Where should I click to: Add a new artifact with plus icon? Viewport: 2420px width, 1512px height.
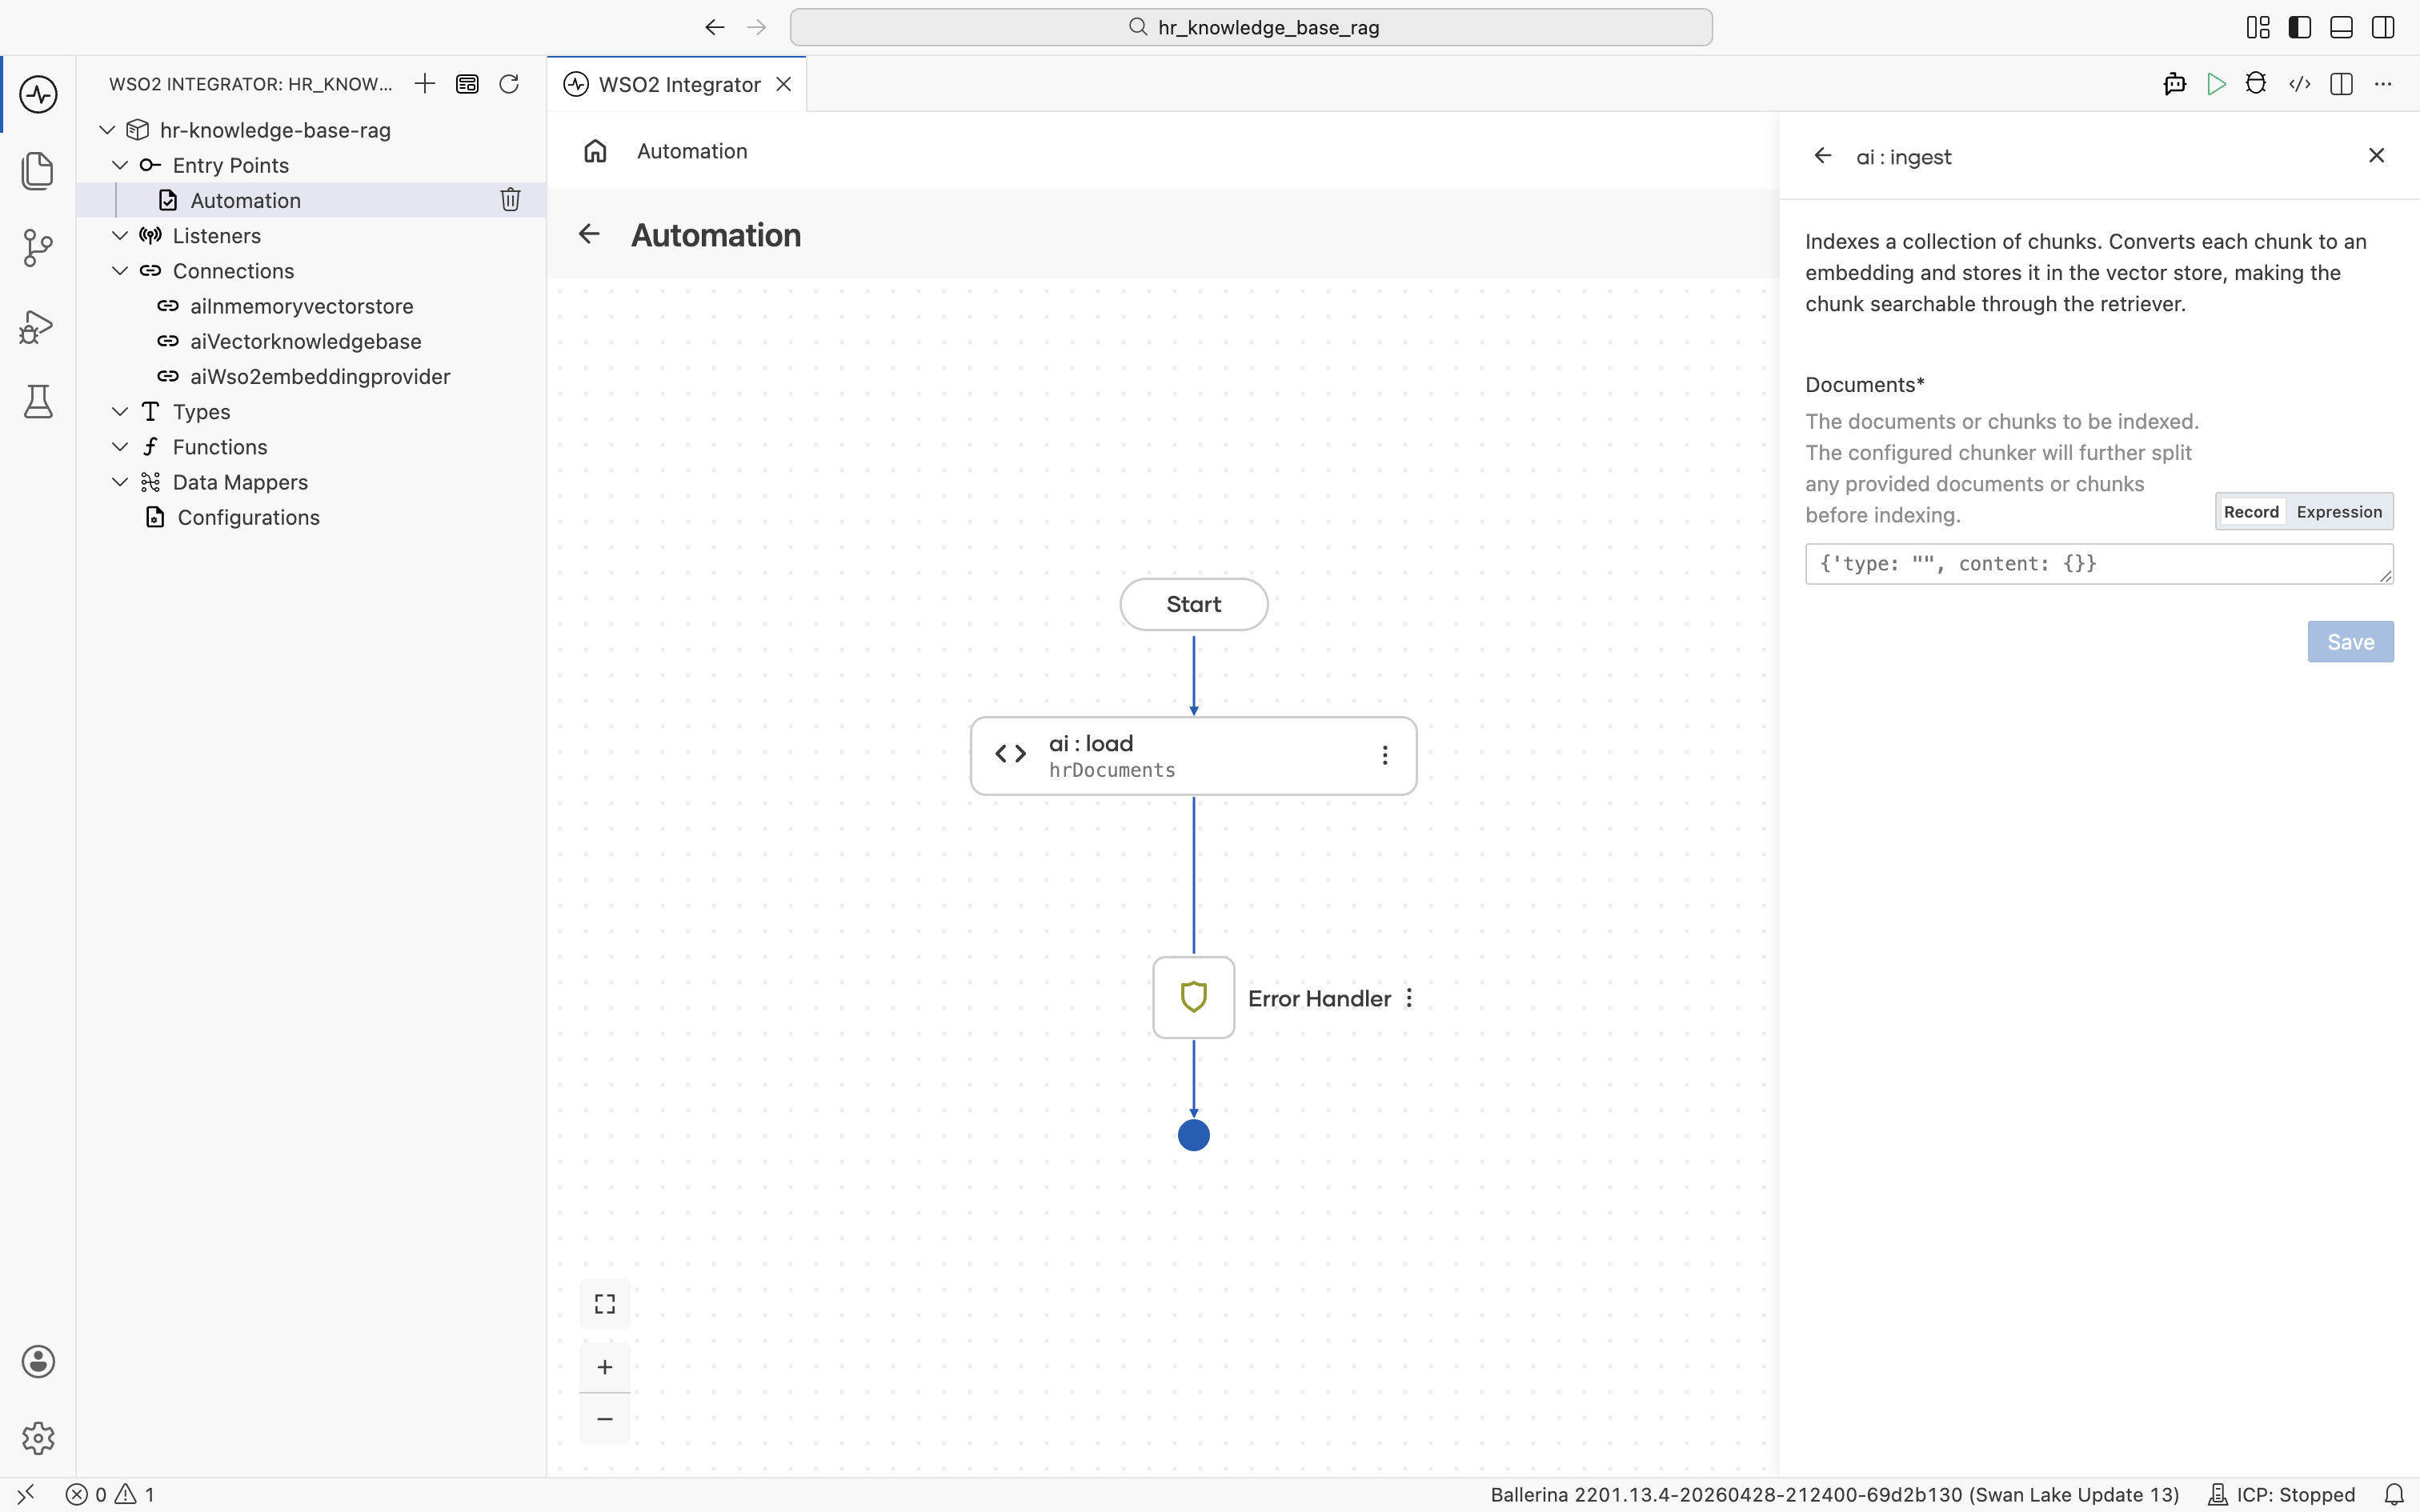click(425, 84)
